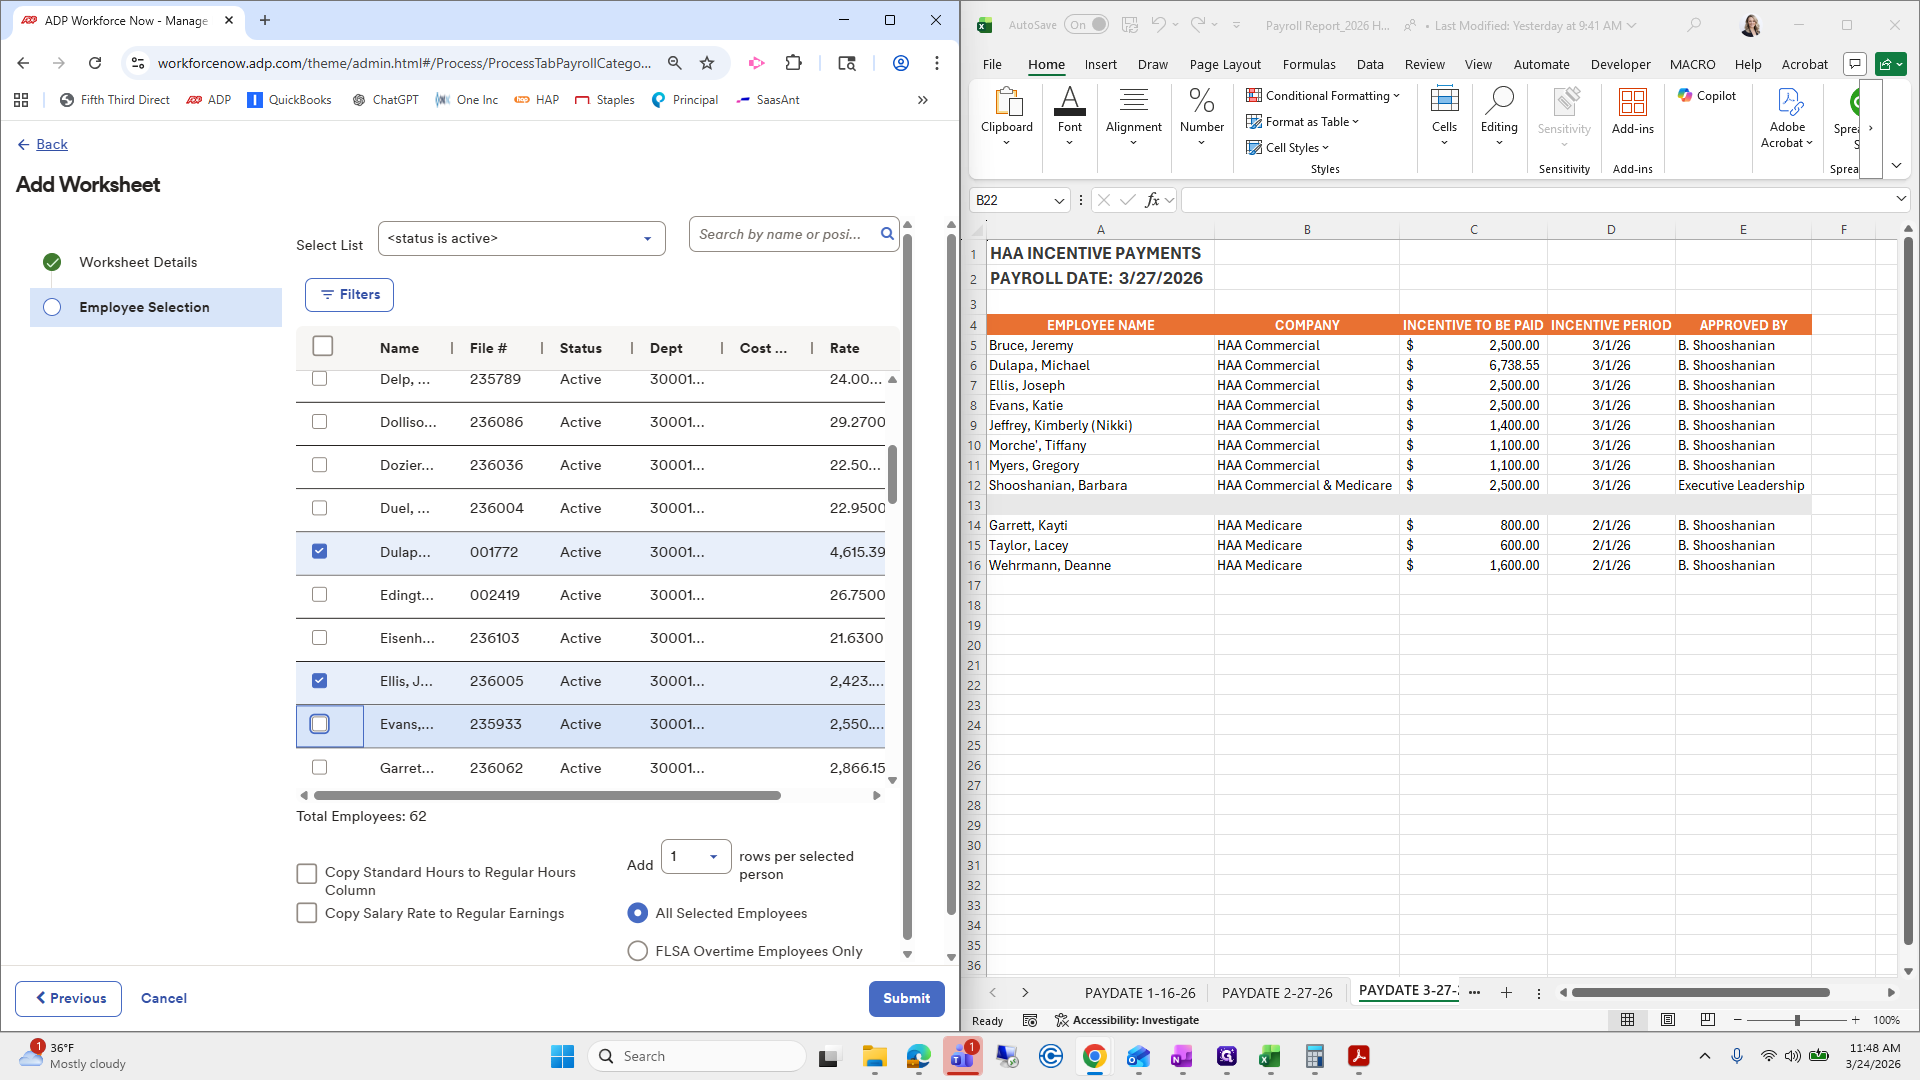Expand the Conditional Formatting menu
The height and width of the screenshot is (1080, 1920).
[x=1322, y=96]
